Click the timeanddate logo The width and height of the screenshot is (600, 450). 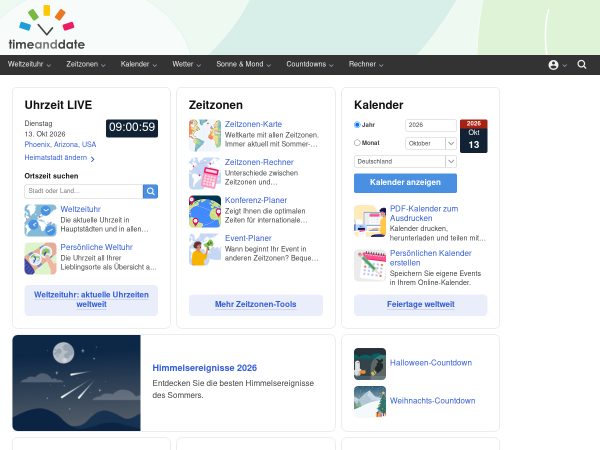[x=47, y=28]
